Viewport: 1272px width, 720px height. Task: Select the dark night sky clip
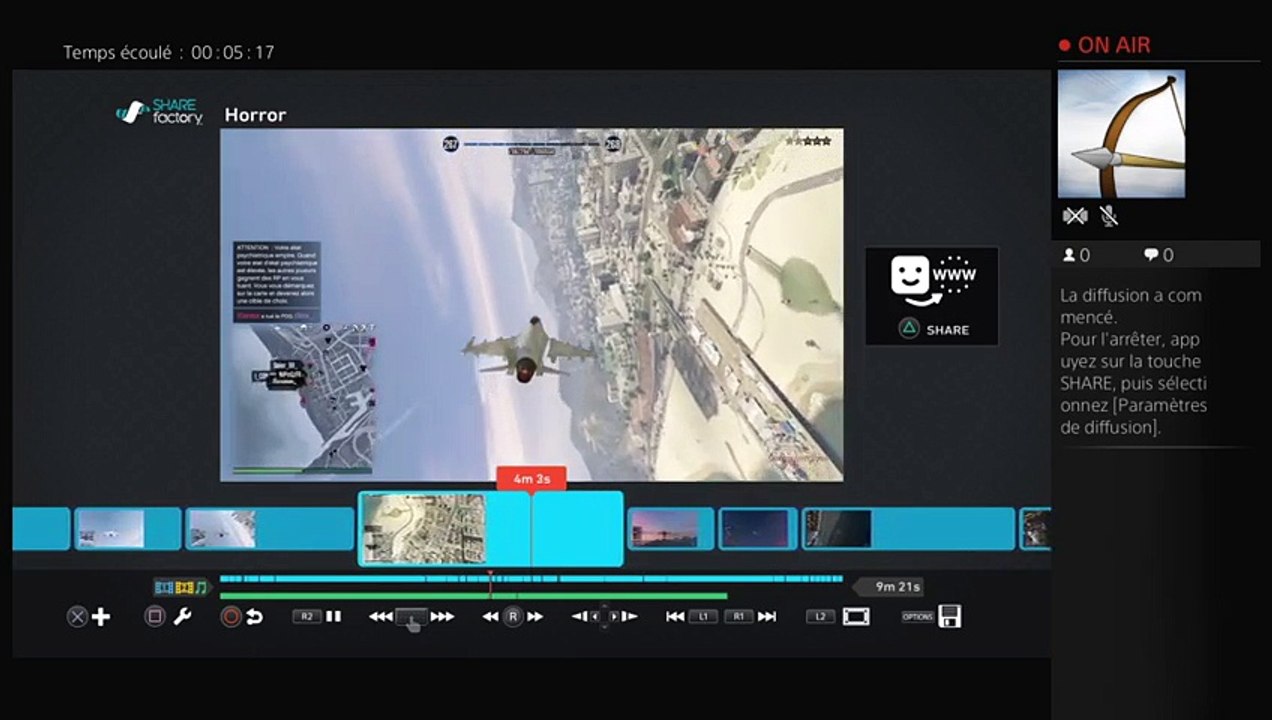click(x=757, y=529)
